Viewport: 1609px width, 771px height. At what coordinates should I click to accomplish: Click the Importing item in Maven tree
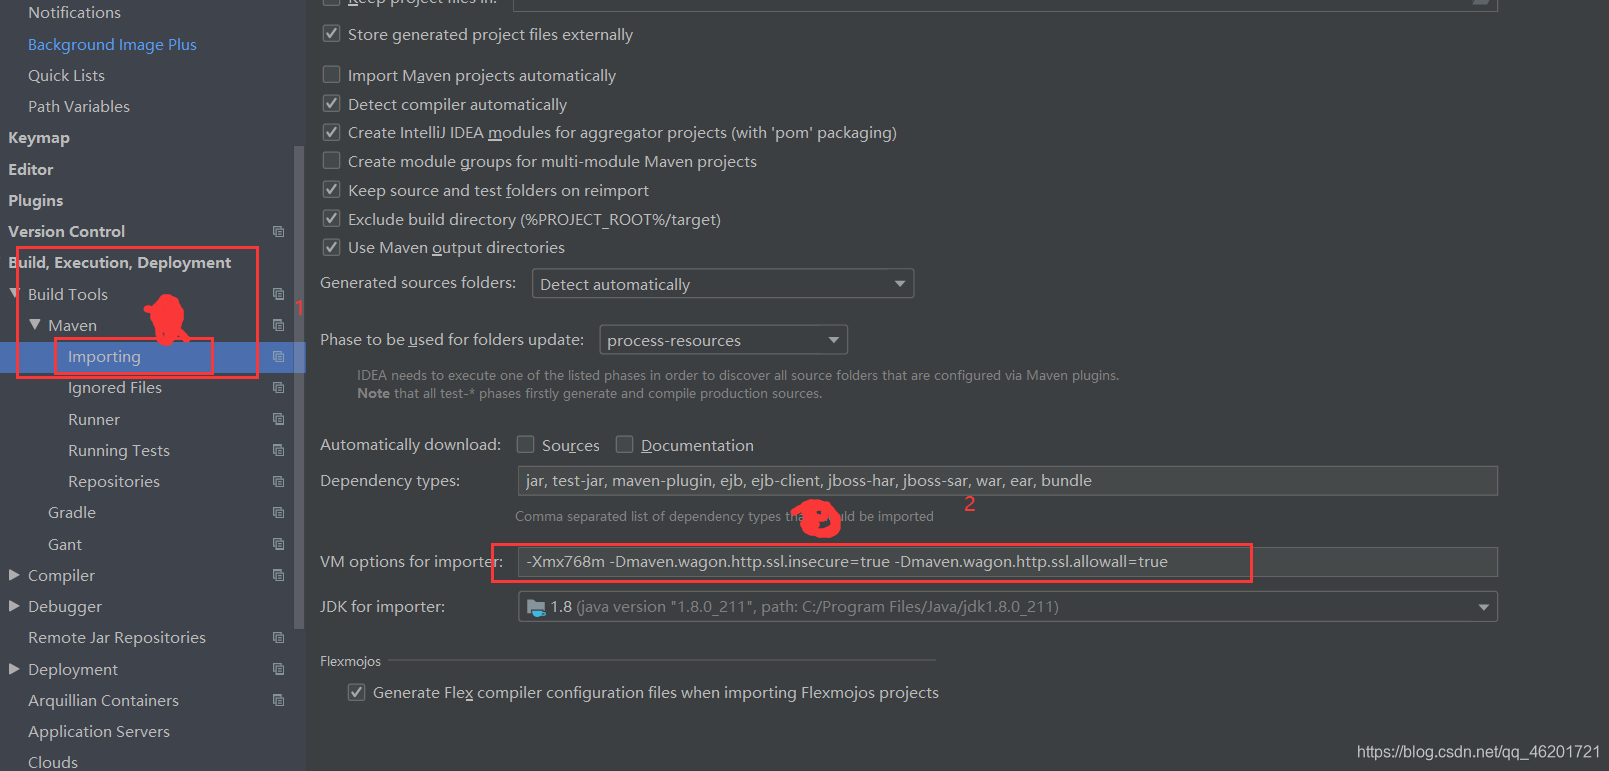click(104, 356)
